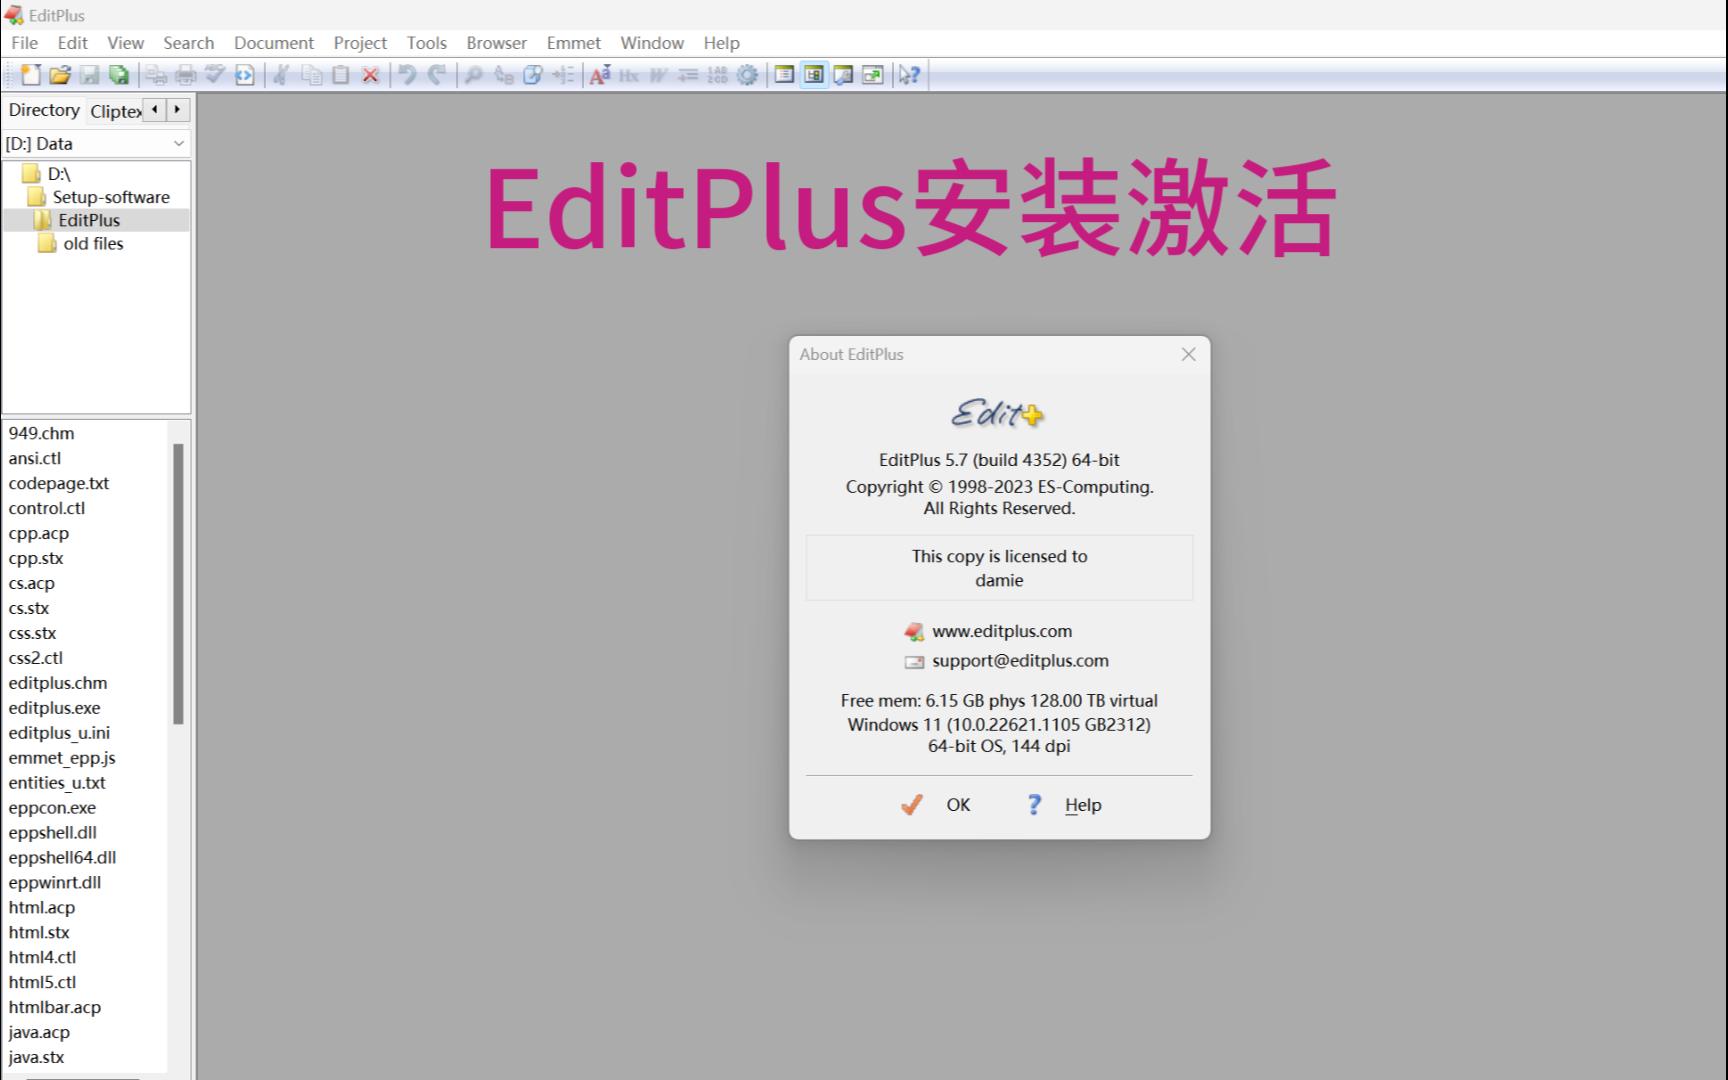Click OK in About EditPlus dialog

click(x=937, y=805)
